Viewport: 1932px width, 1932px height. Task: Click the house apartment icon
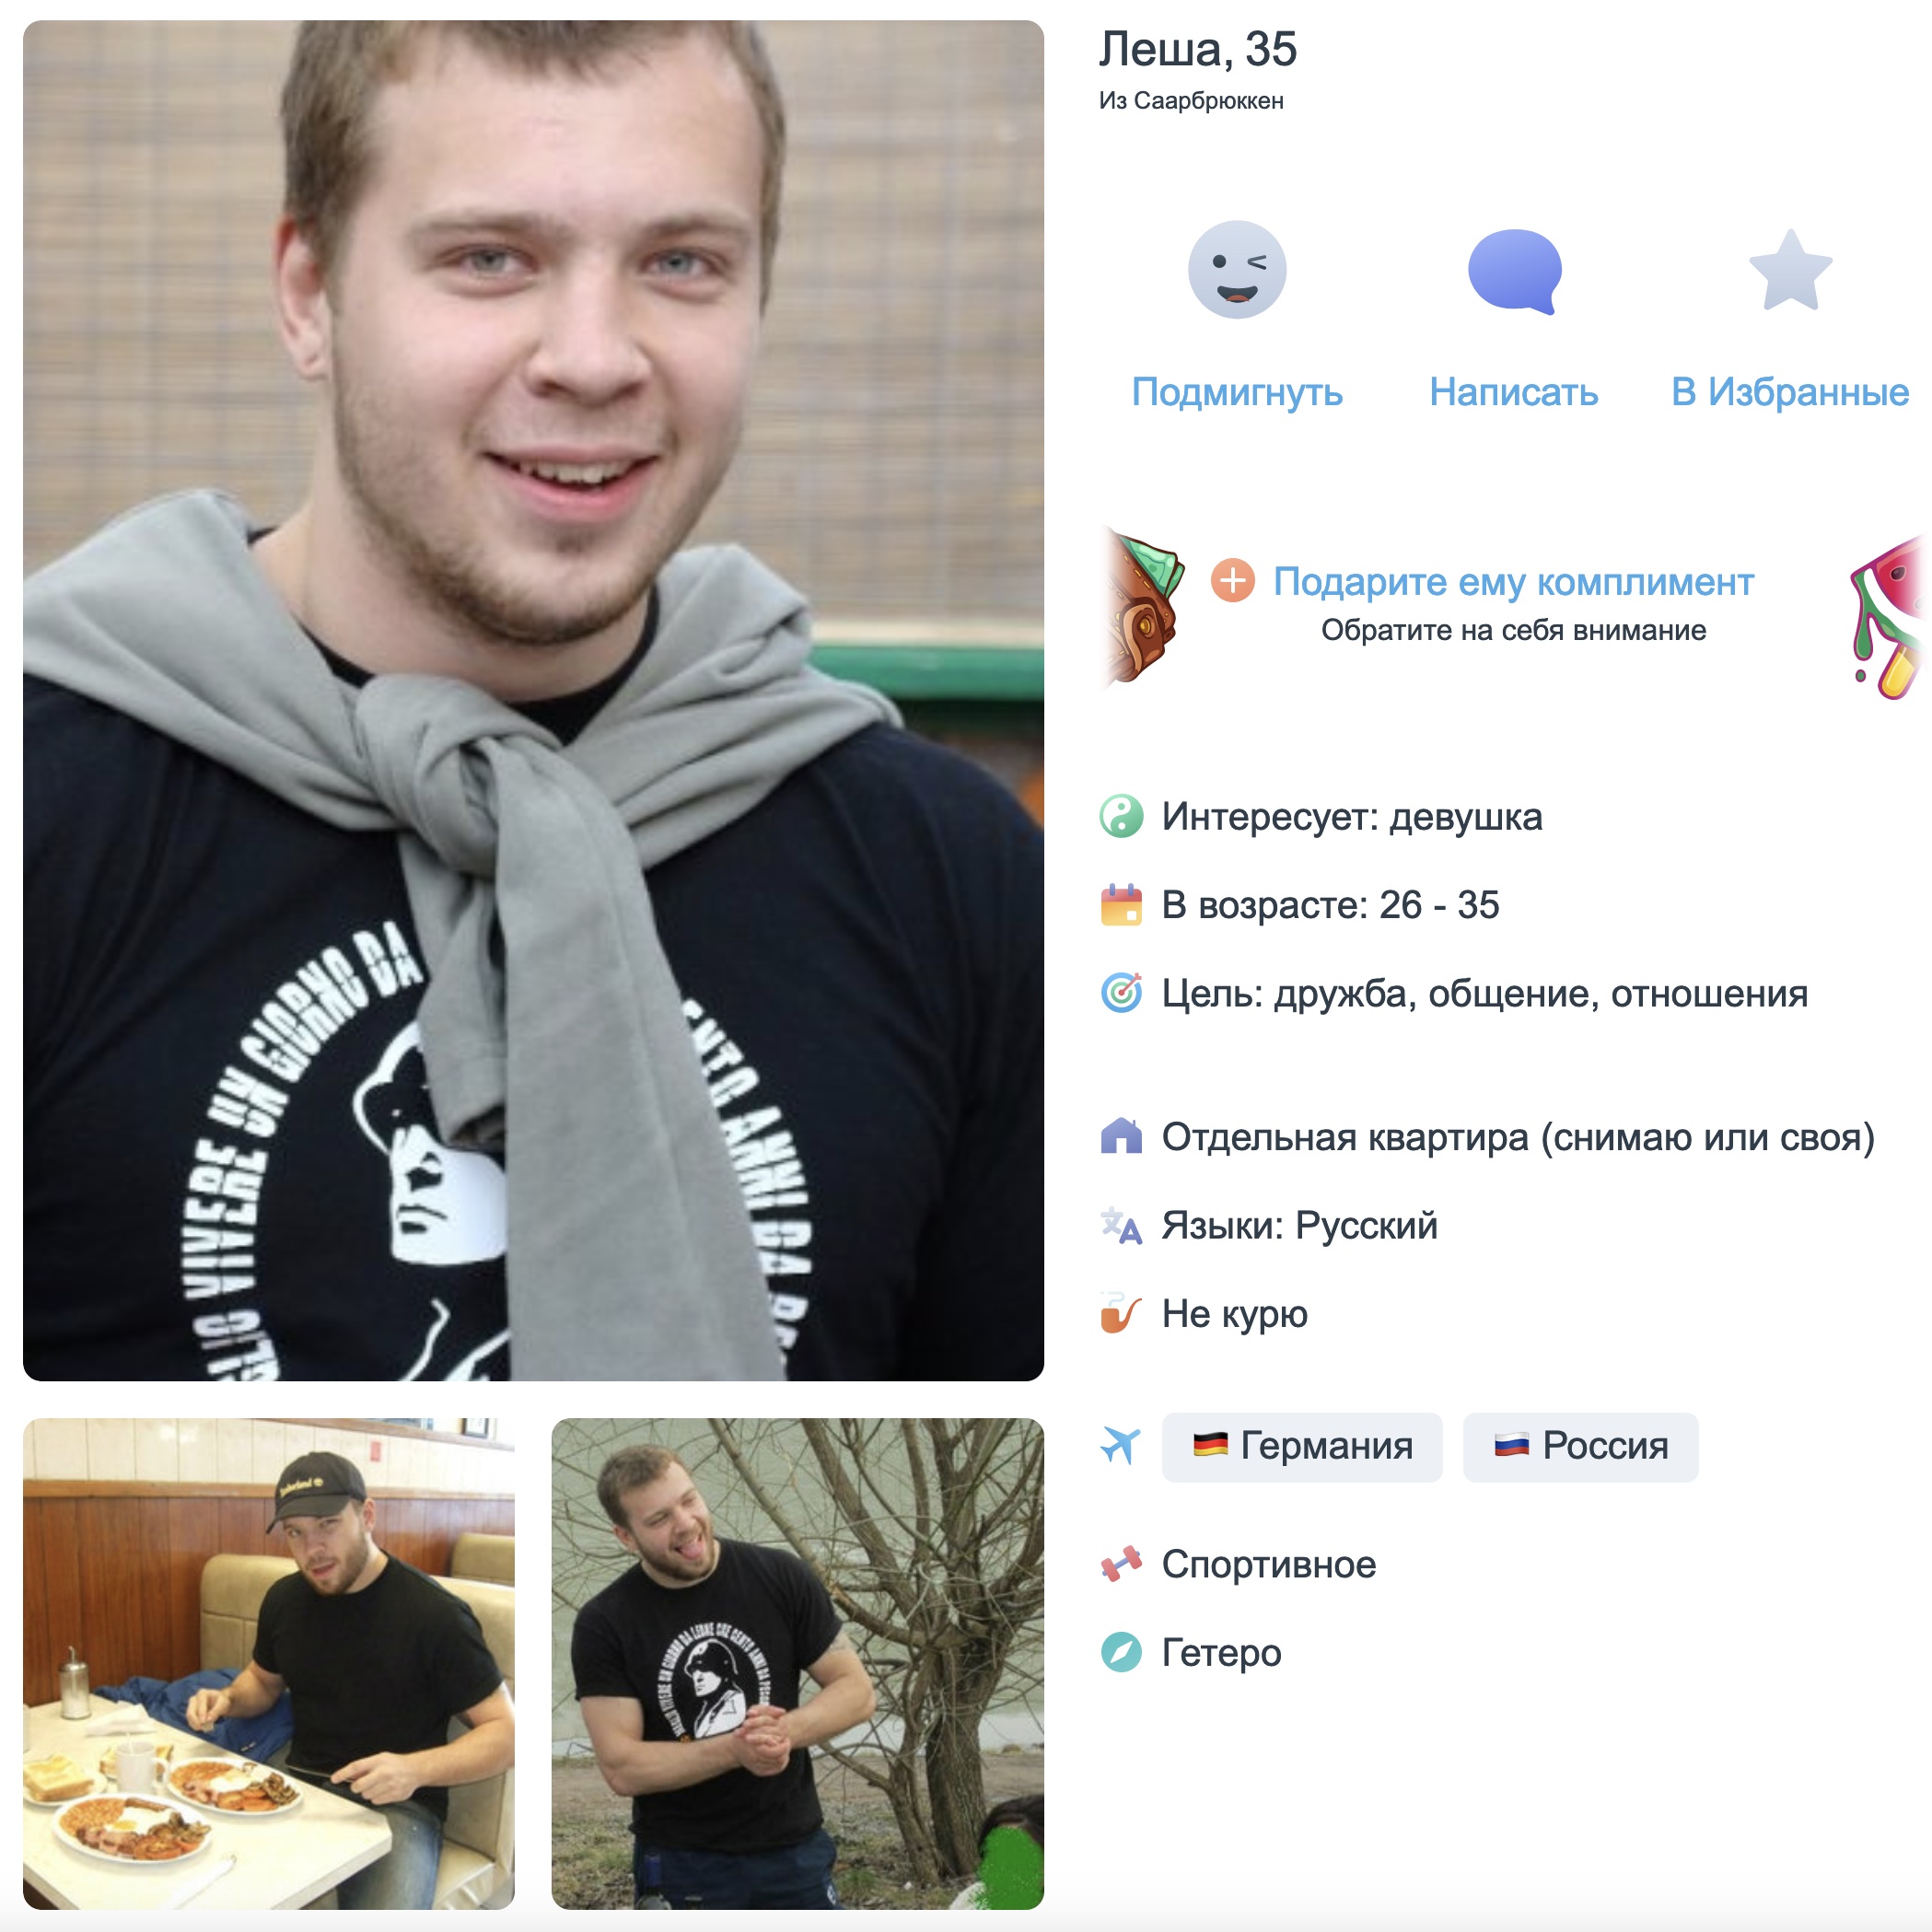point(1121,1137)
